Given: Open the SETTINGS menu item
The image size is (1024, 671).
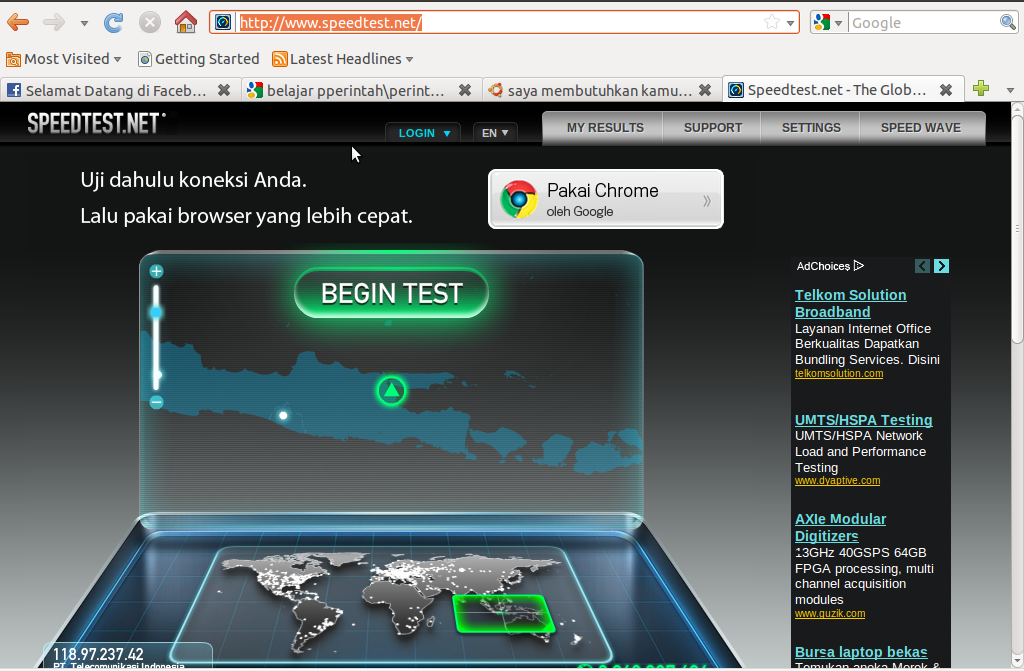Looking at the screenshot, I should 811,128.
